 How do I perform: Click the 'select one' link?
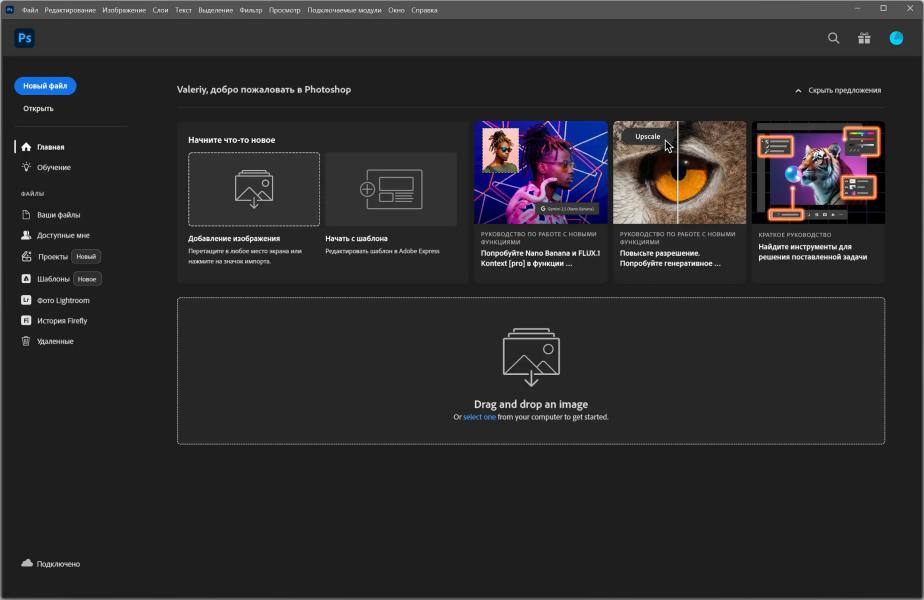tap(479, 417)
